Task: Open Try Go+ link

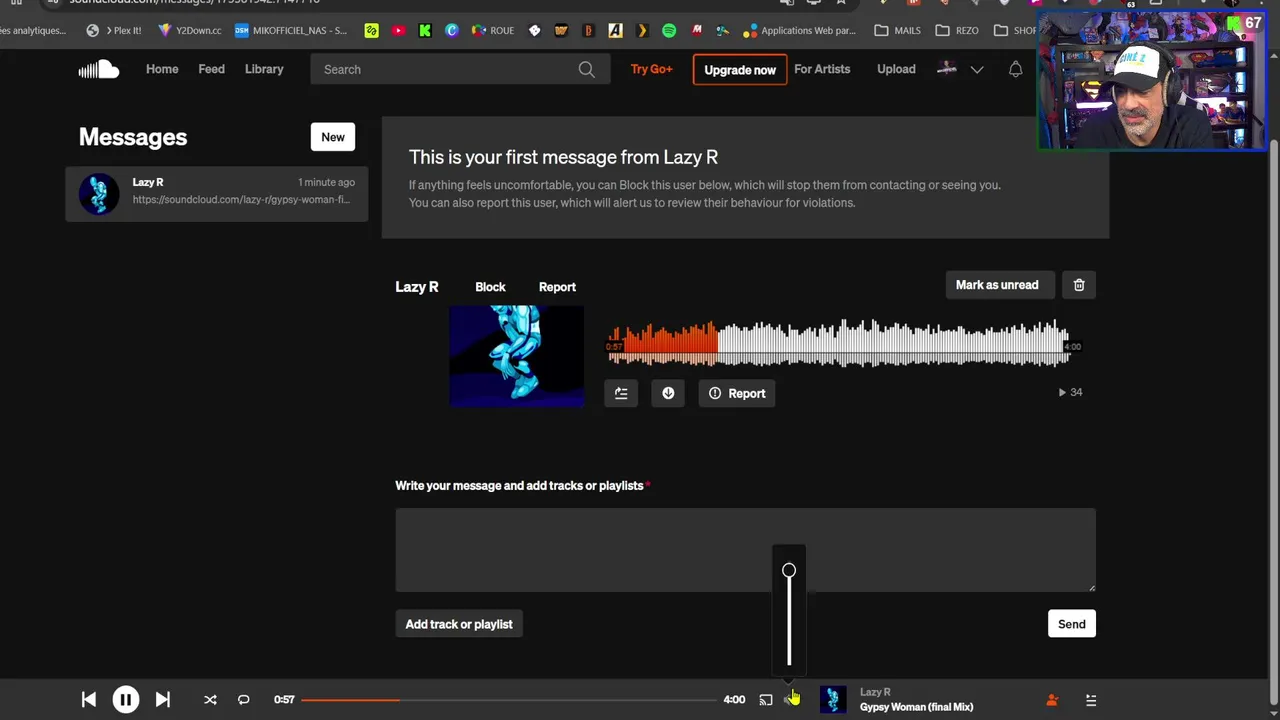Action: click(652, 69)
